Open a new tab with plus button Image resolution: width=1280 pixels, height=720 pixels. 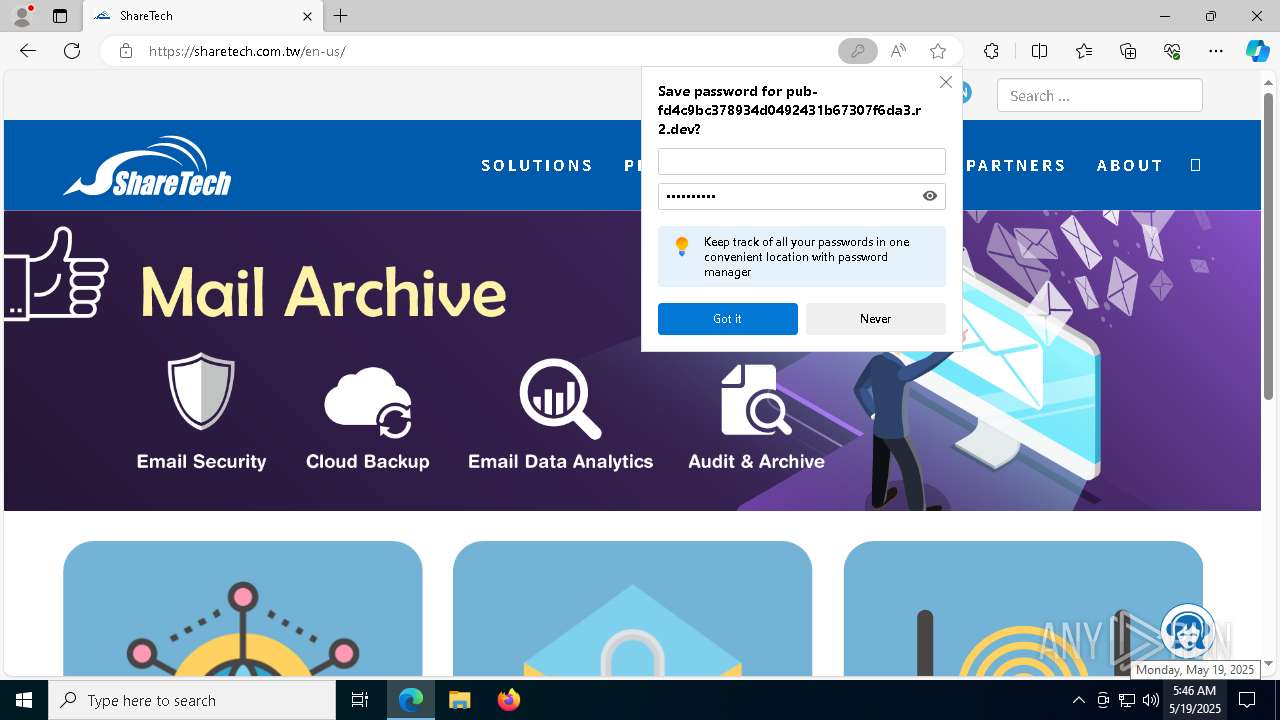coord(340,16)
